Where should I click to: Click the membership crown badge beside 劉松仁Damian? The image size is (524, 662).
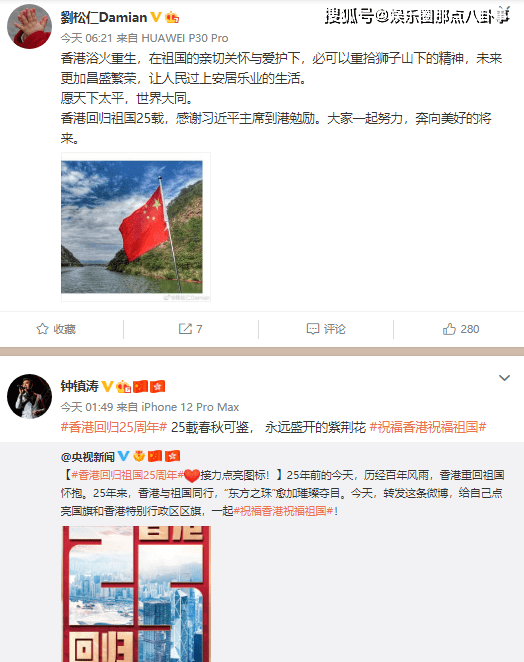pos(172,17)
